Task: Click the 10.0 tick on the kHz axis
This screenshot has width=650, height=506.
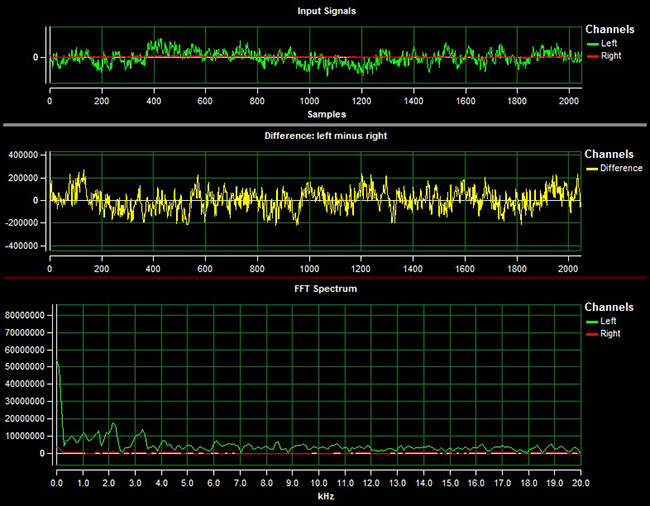Action: (318, 483)
